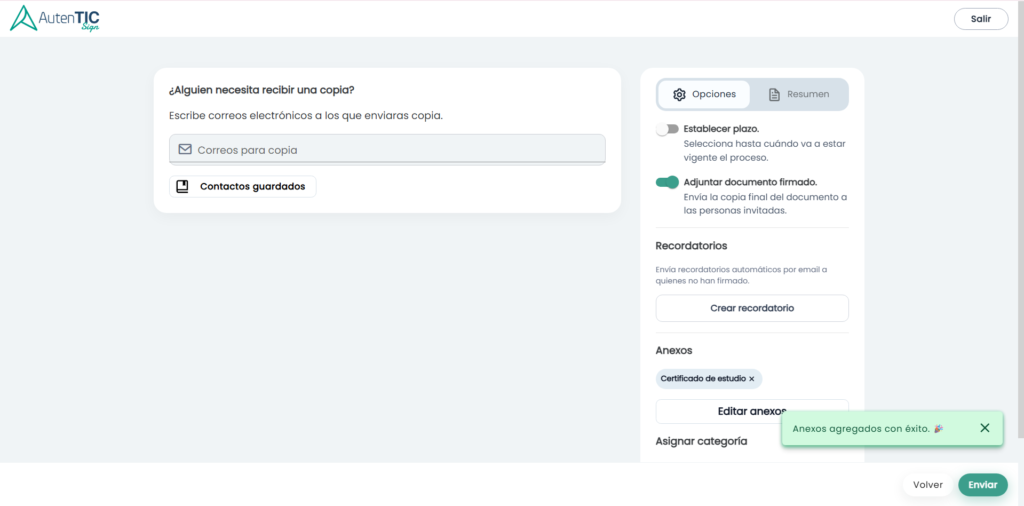Click Crear recordatorio button

(752, 308)
